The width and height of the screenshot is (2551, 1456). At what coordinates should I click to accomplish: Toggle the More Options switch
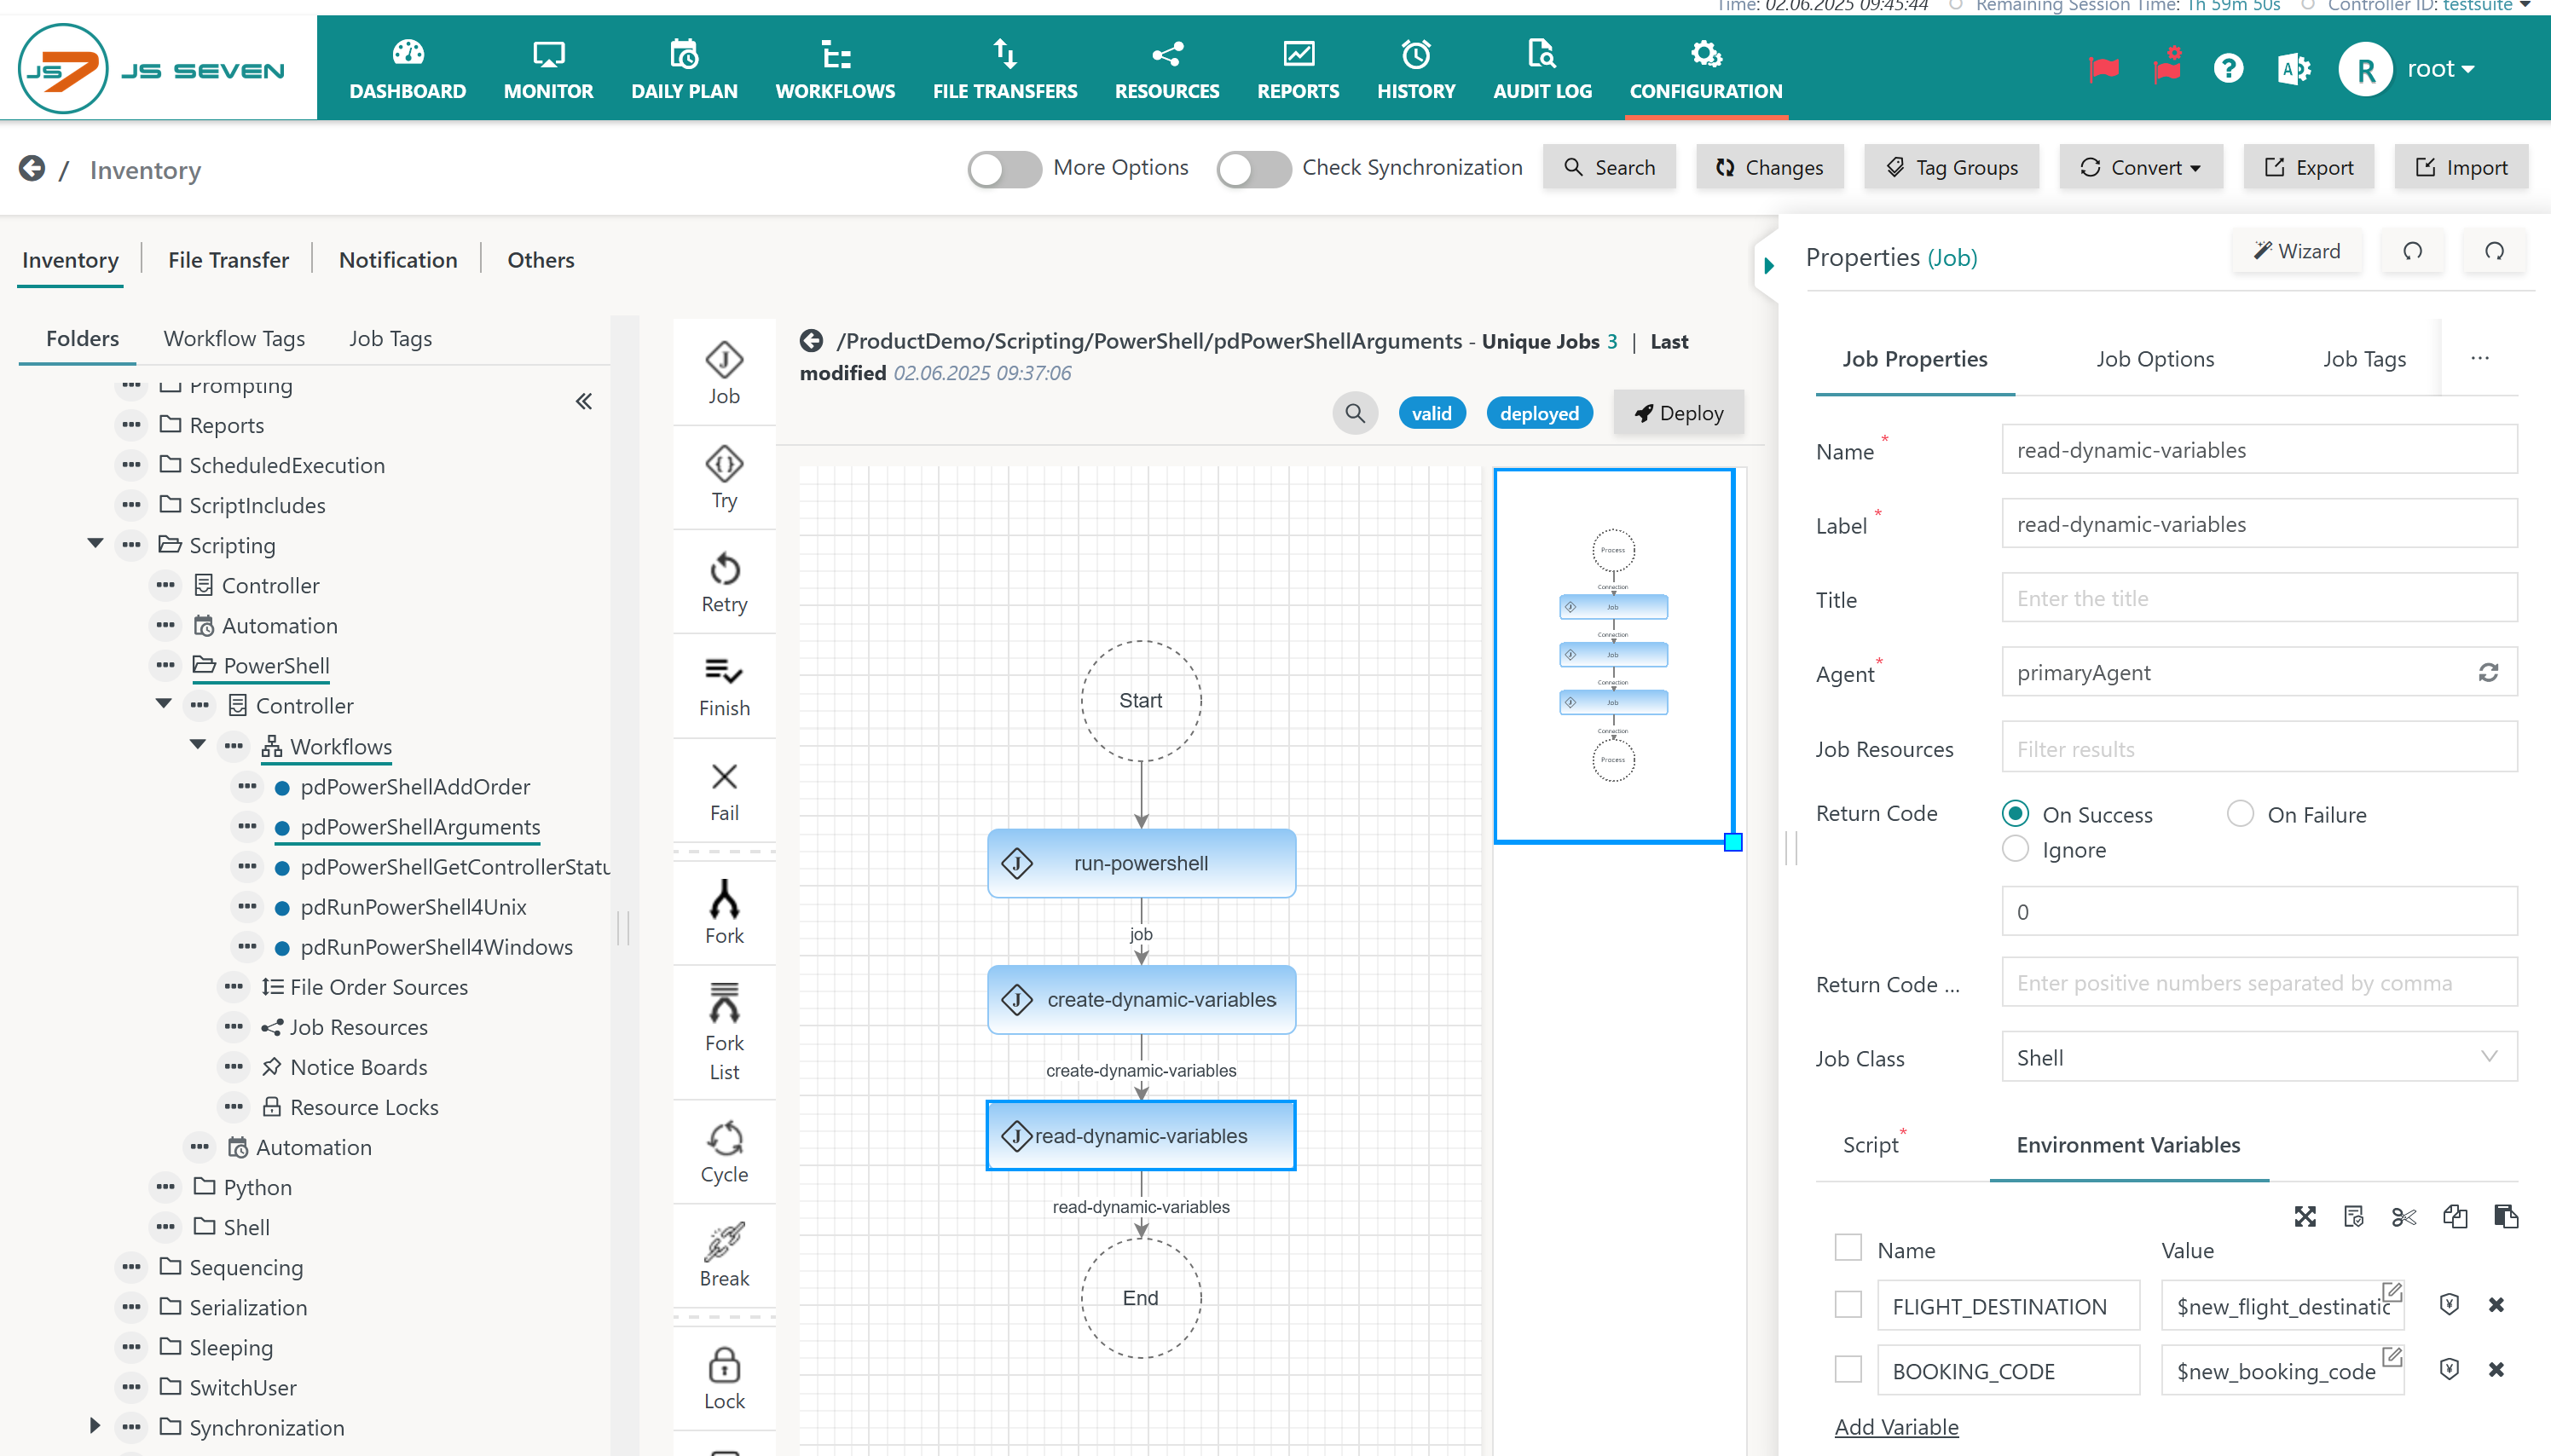coord(1004,168)
